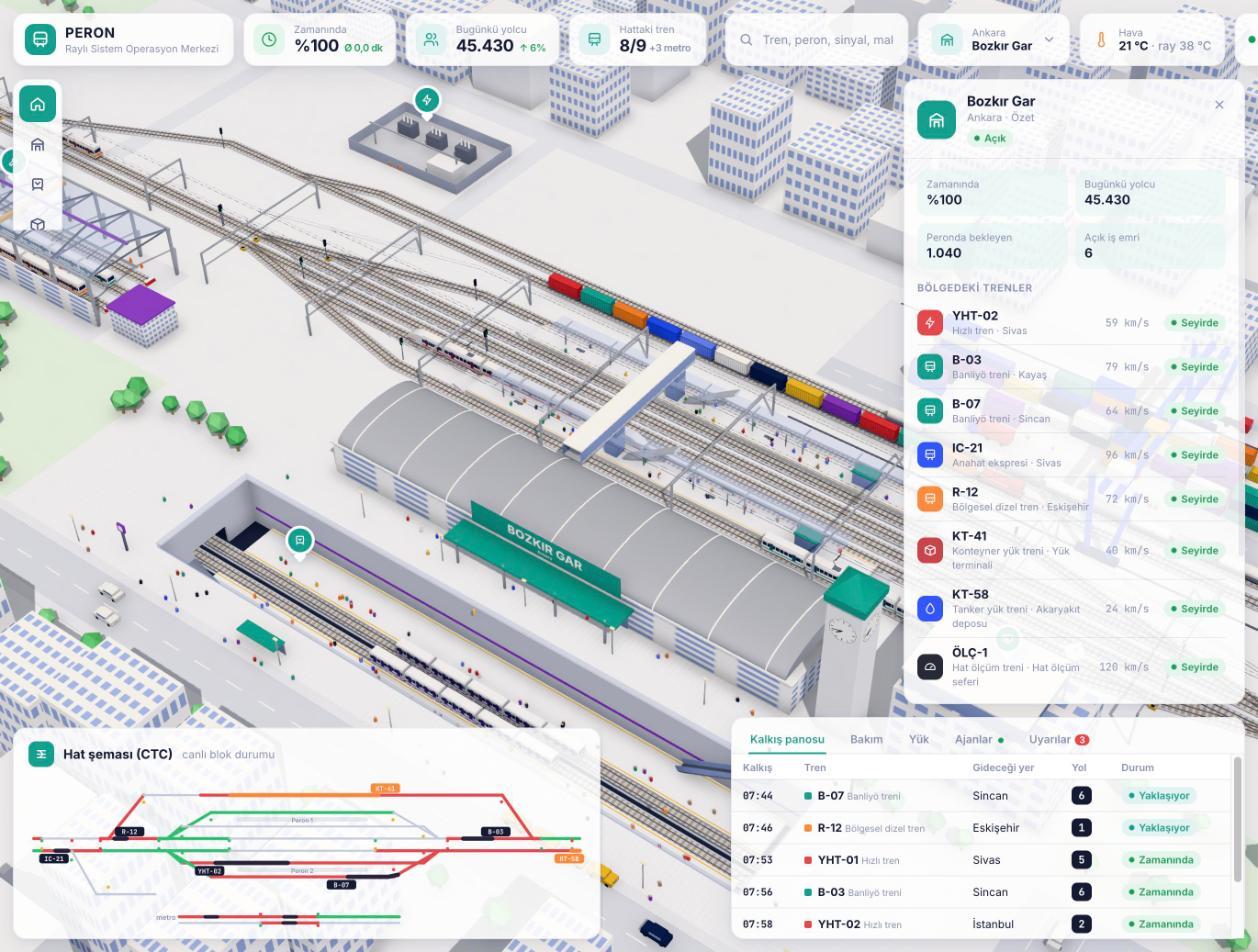Click the 07:53 YHT-01 Sivas departure
This screenshot has width=1258, height=952.
pos(983,860)
